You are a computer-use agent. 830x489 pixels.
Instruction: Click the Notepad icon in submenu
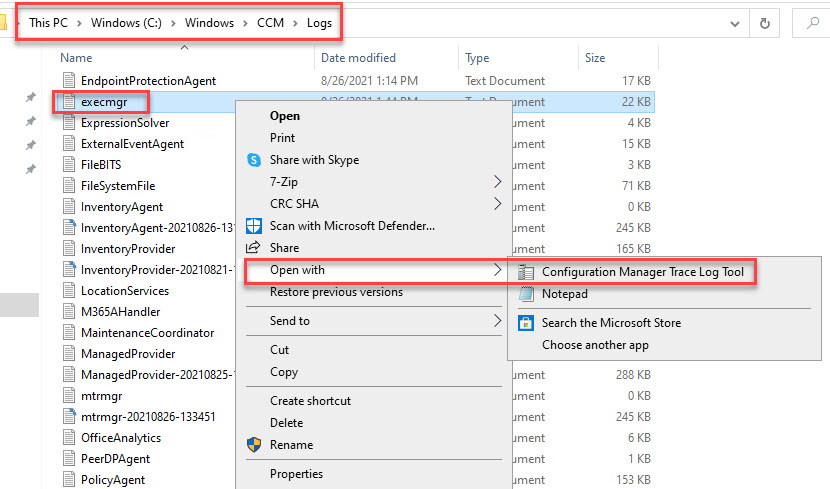(525, 294)
